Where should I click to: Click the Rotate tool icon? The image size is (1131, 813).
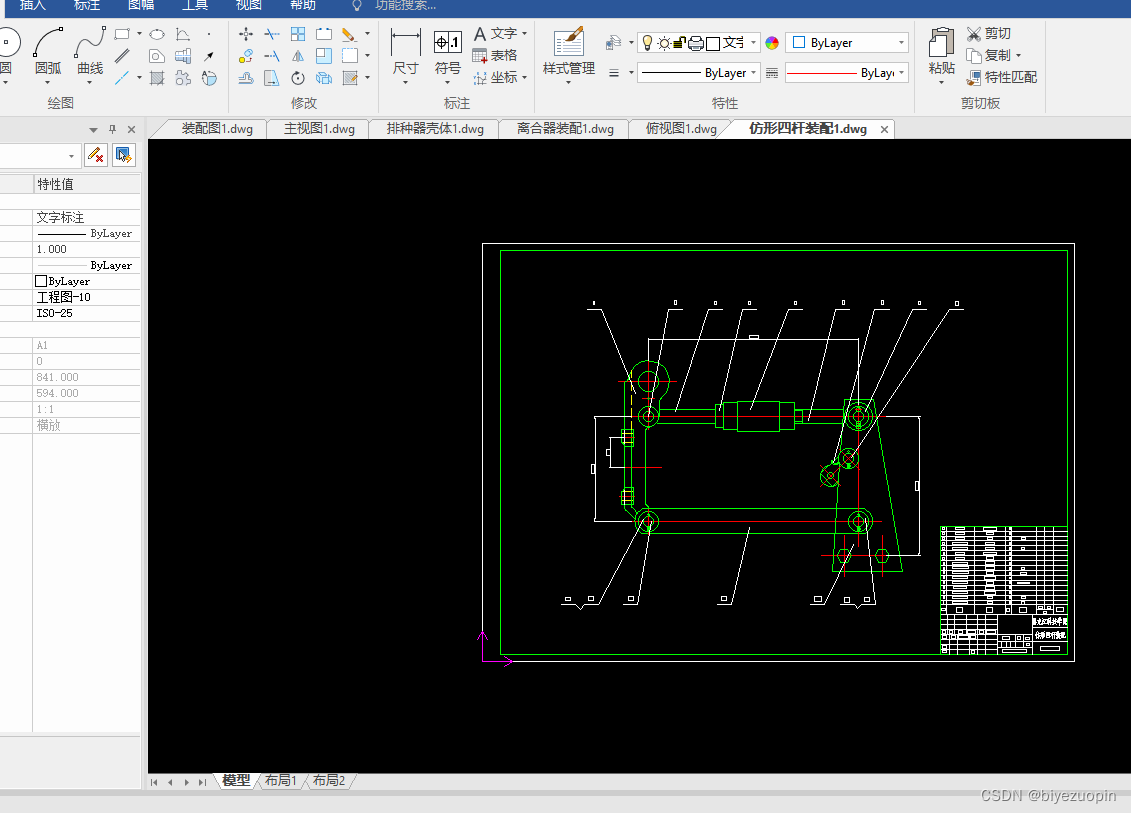point(298,78)
